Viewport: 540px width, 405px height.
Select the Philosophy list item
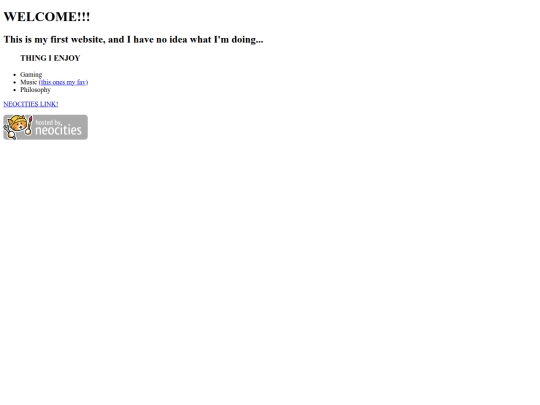35,90
